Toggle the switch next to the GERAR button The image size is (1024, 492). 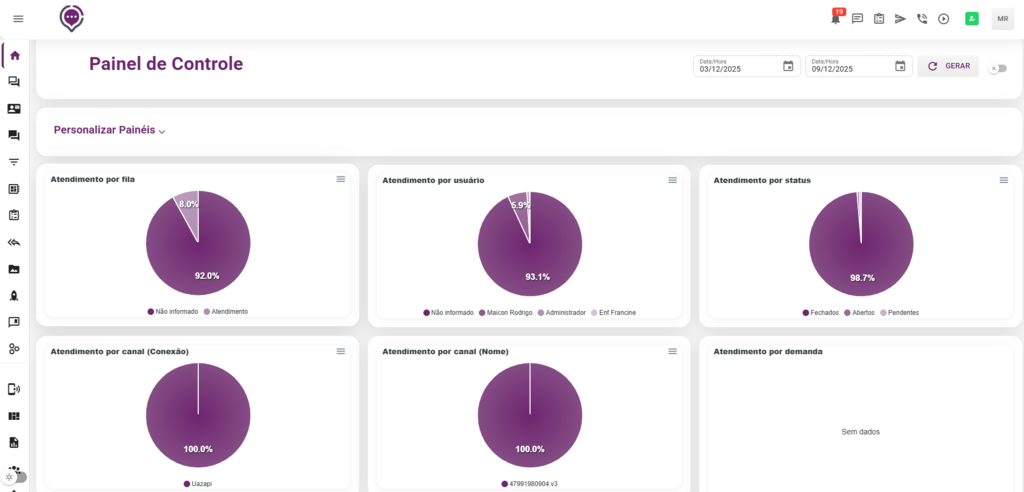point(997,68)
